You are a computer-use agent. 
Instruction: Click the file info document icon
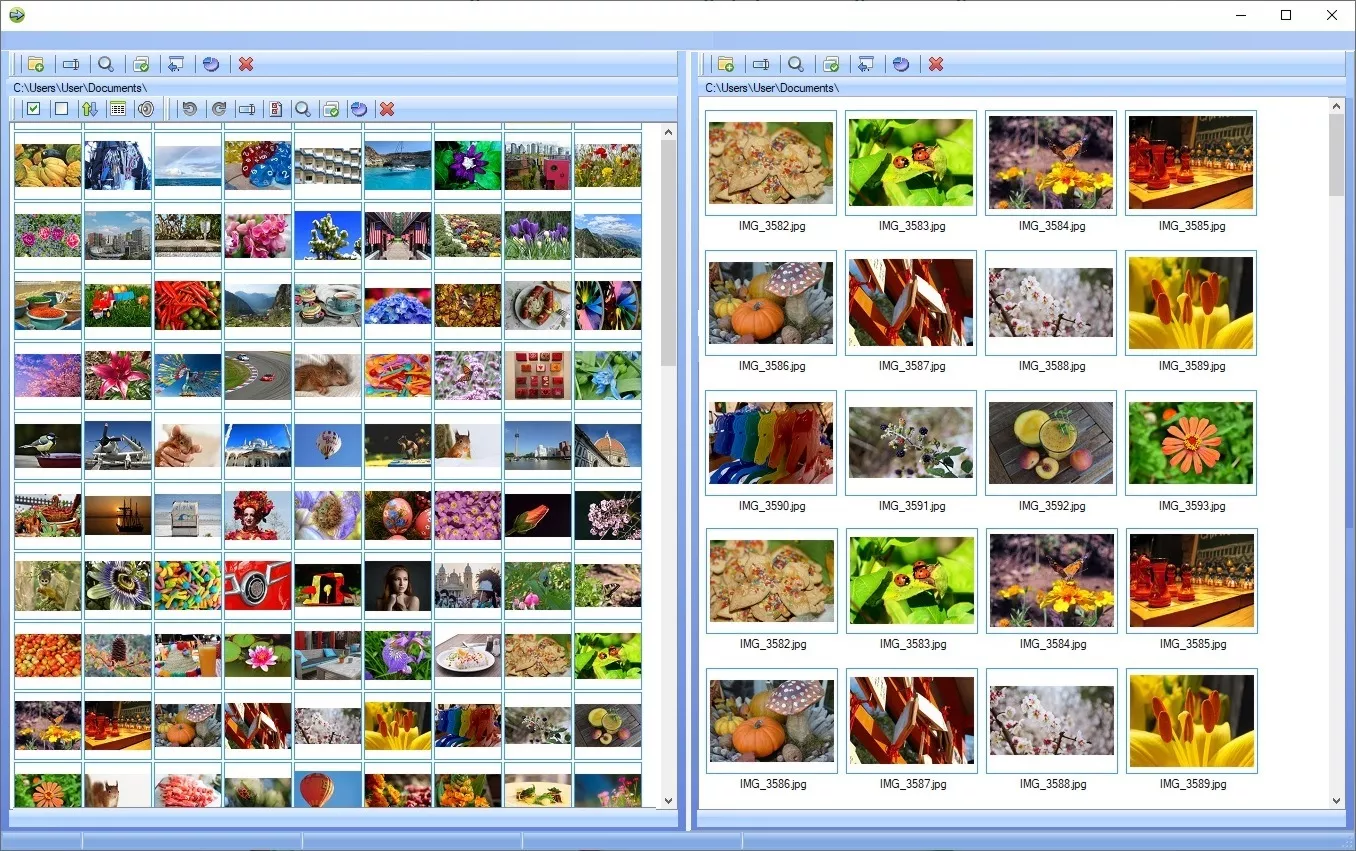pos(276,109)
